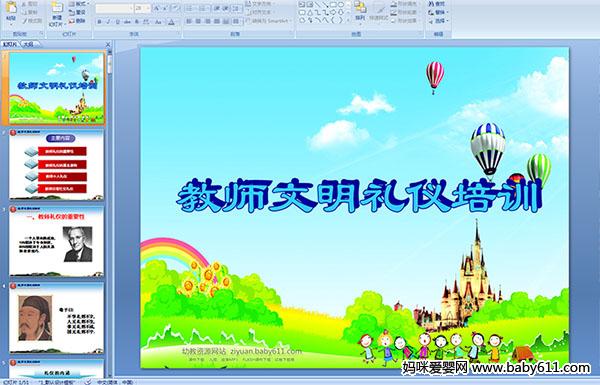Click the New Slide icon
The height and width of the screenshot is (385, 600).
click(x=57, y=13)
